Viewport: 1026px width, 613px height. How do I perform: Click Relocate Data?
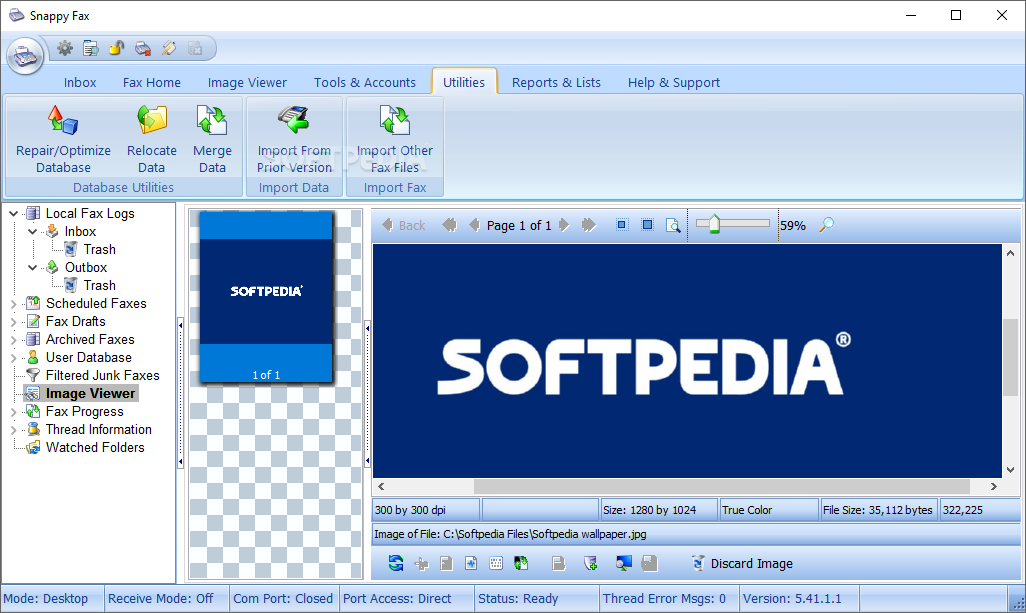tap(152, 139)
